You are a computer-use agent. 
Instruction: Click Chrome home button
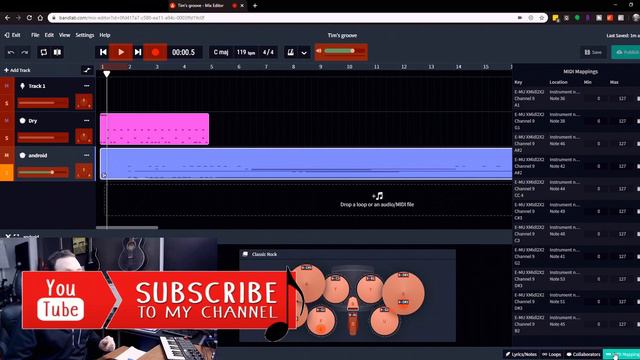[x=40, y=18]
